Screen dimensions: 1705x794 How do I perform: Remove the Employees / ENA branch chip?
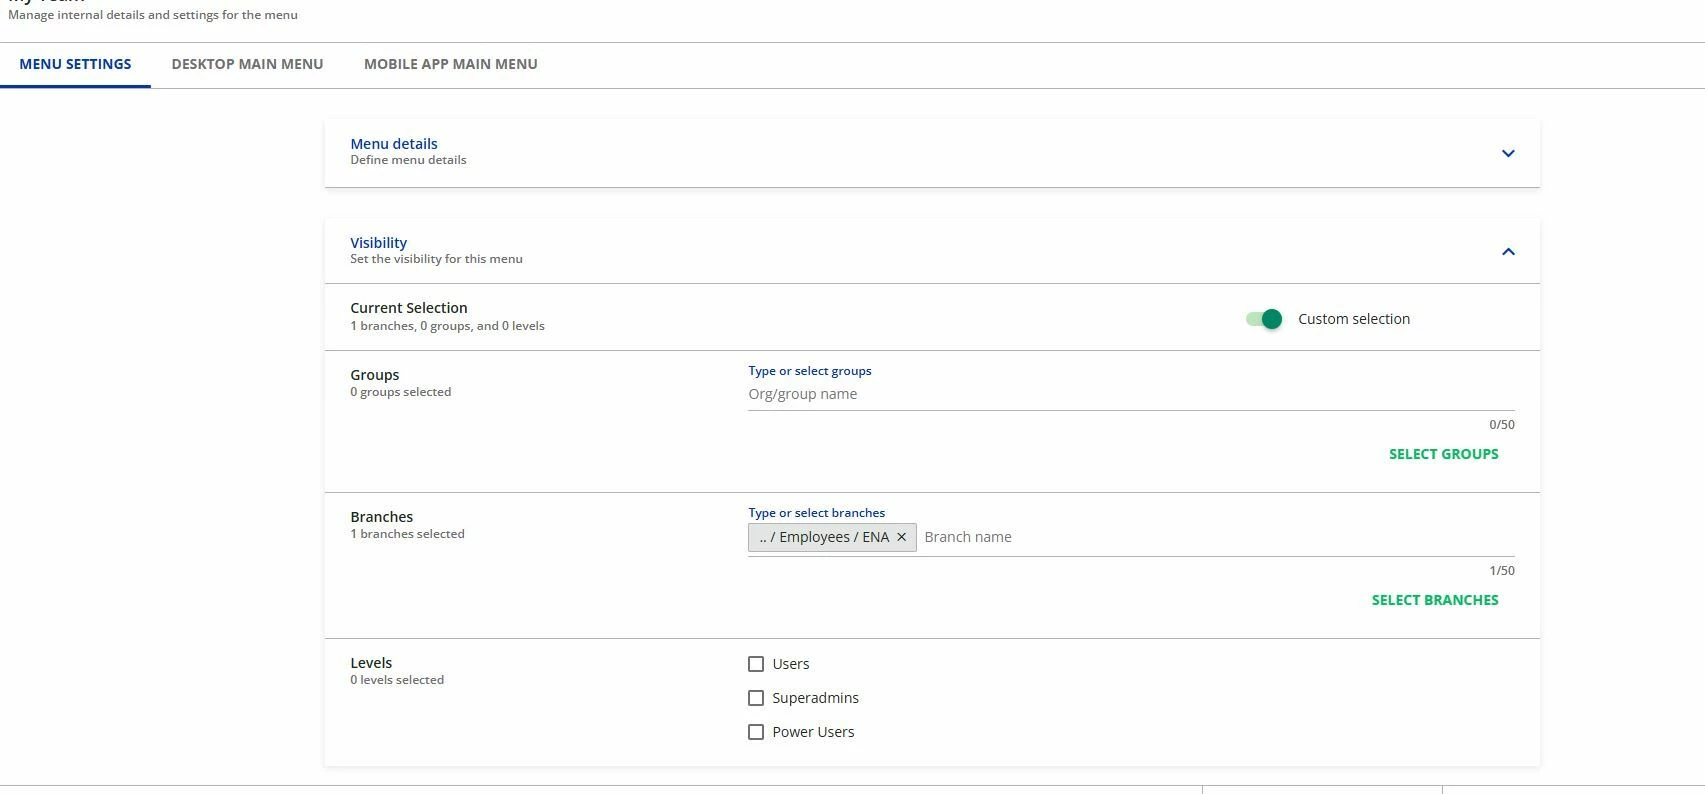901,537
